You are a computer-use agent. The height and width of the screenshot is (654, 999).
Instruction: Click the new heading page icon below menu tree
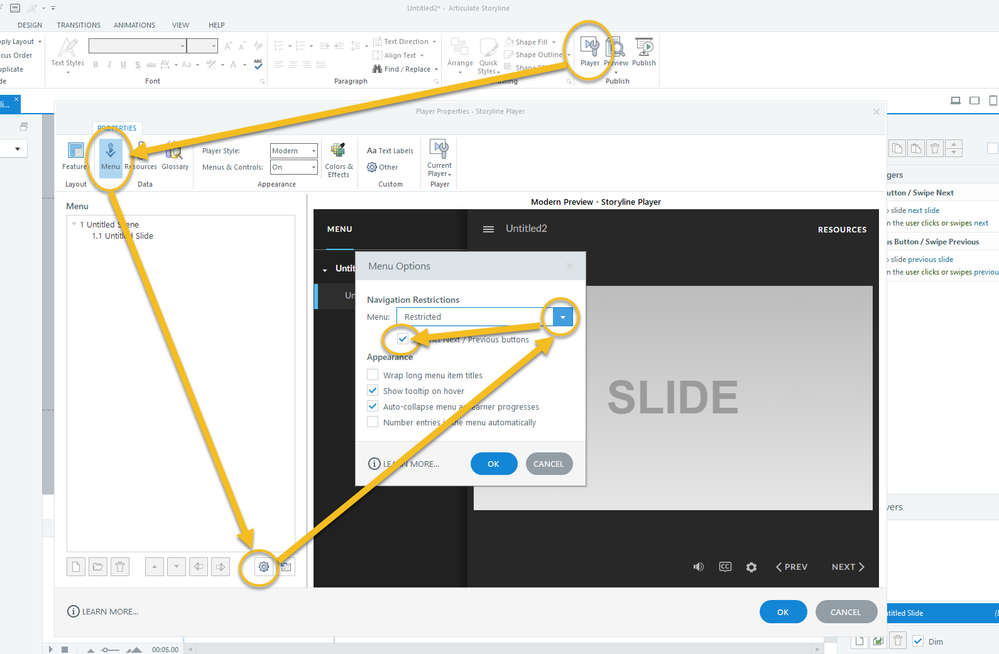pos(76,567)
